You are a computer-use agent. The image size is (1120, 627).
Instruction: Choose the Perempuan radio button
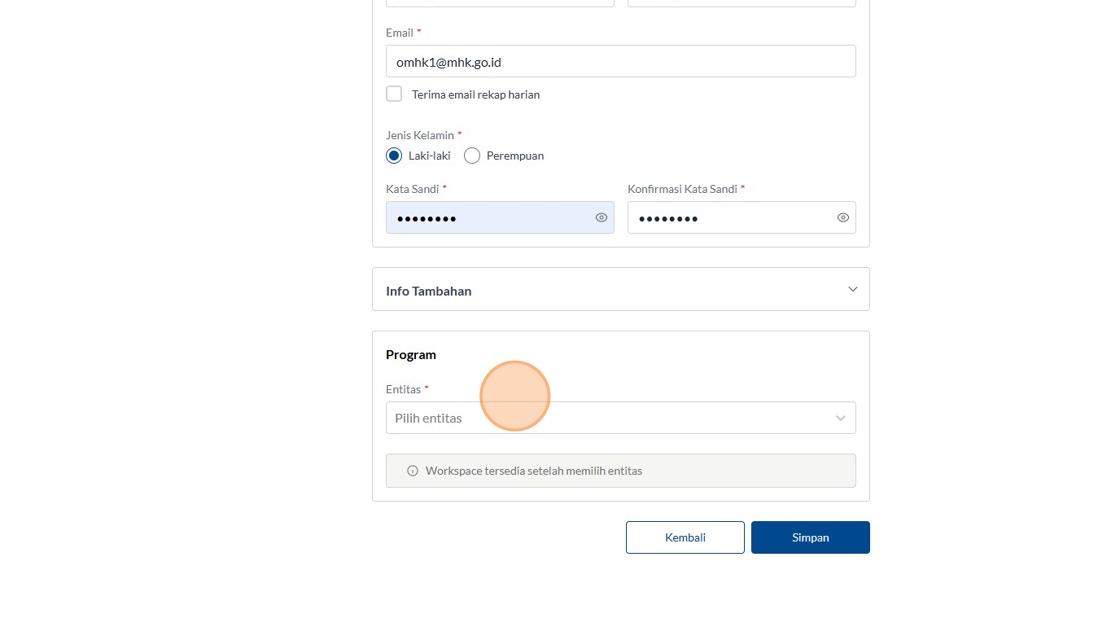(472, 156)
